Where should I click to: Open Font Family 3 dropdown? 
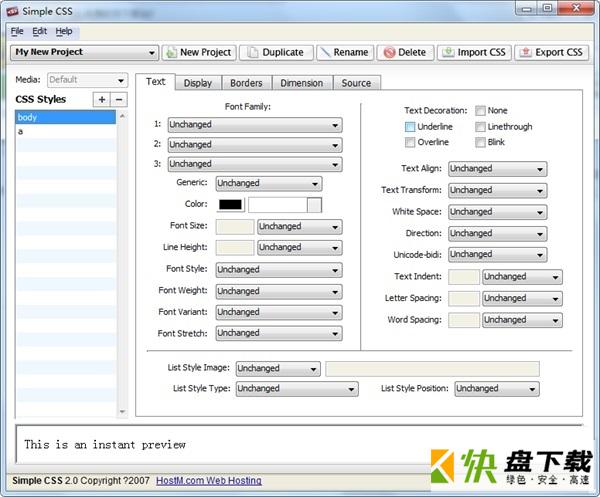255,164
